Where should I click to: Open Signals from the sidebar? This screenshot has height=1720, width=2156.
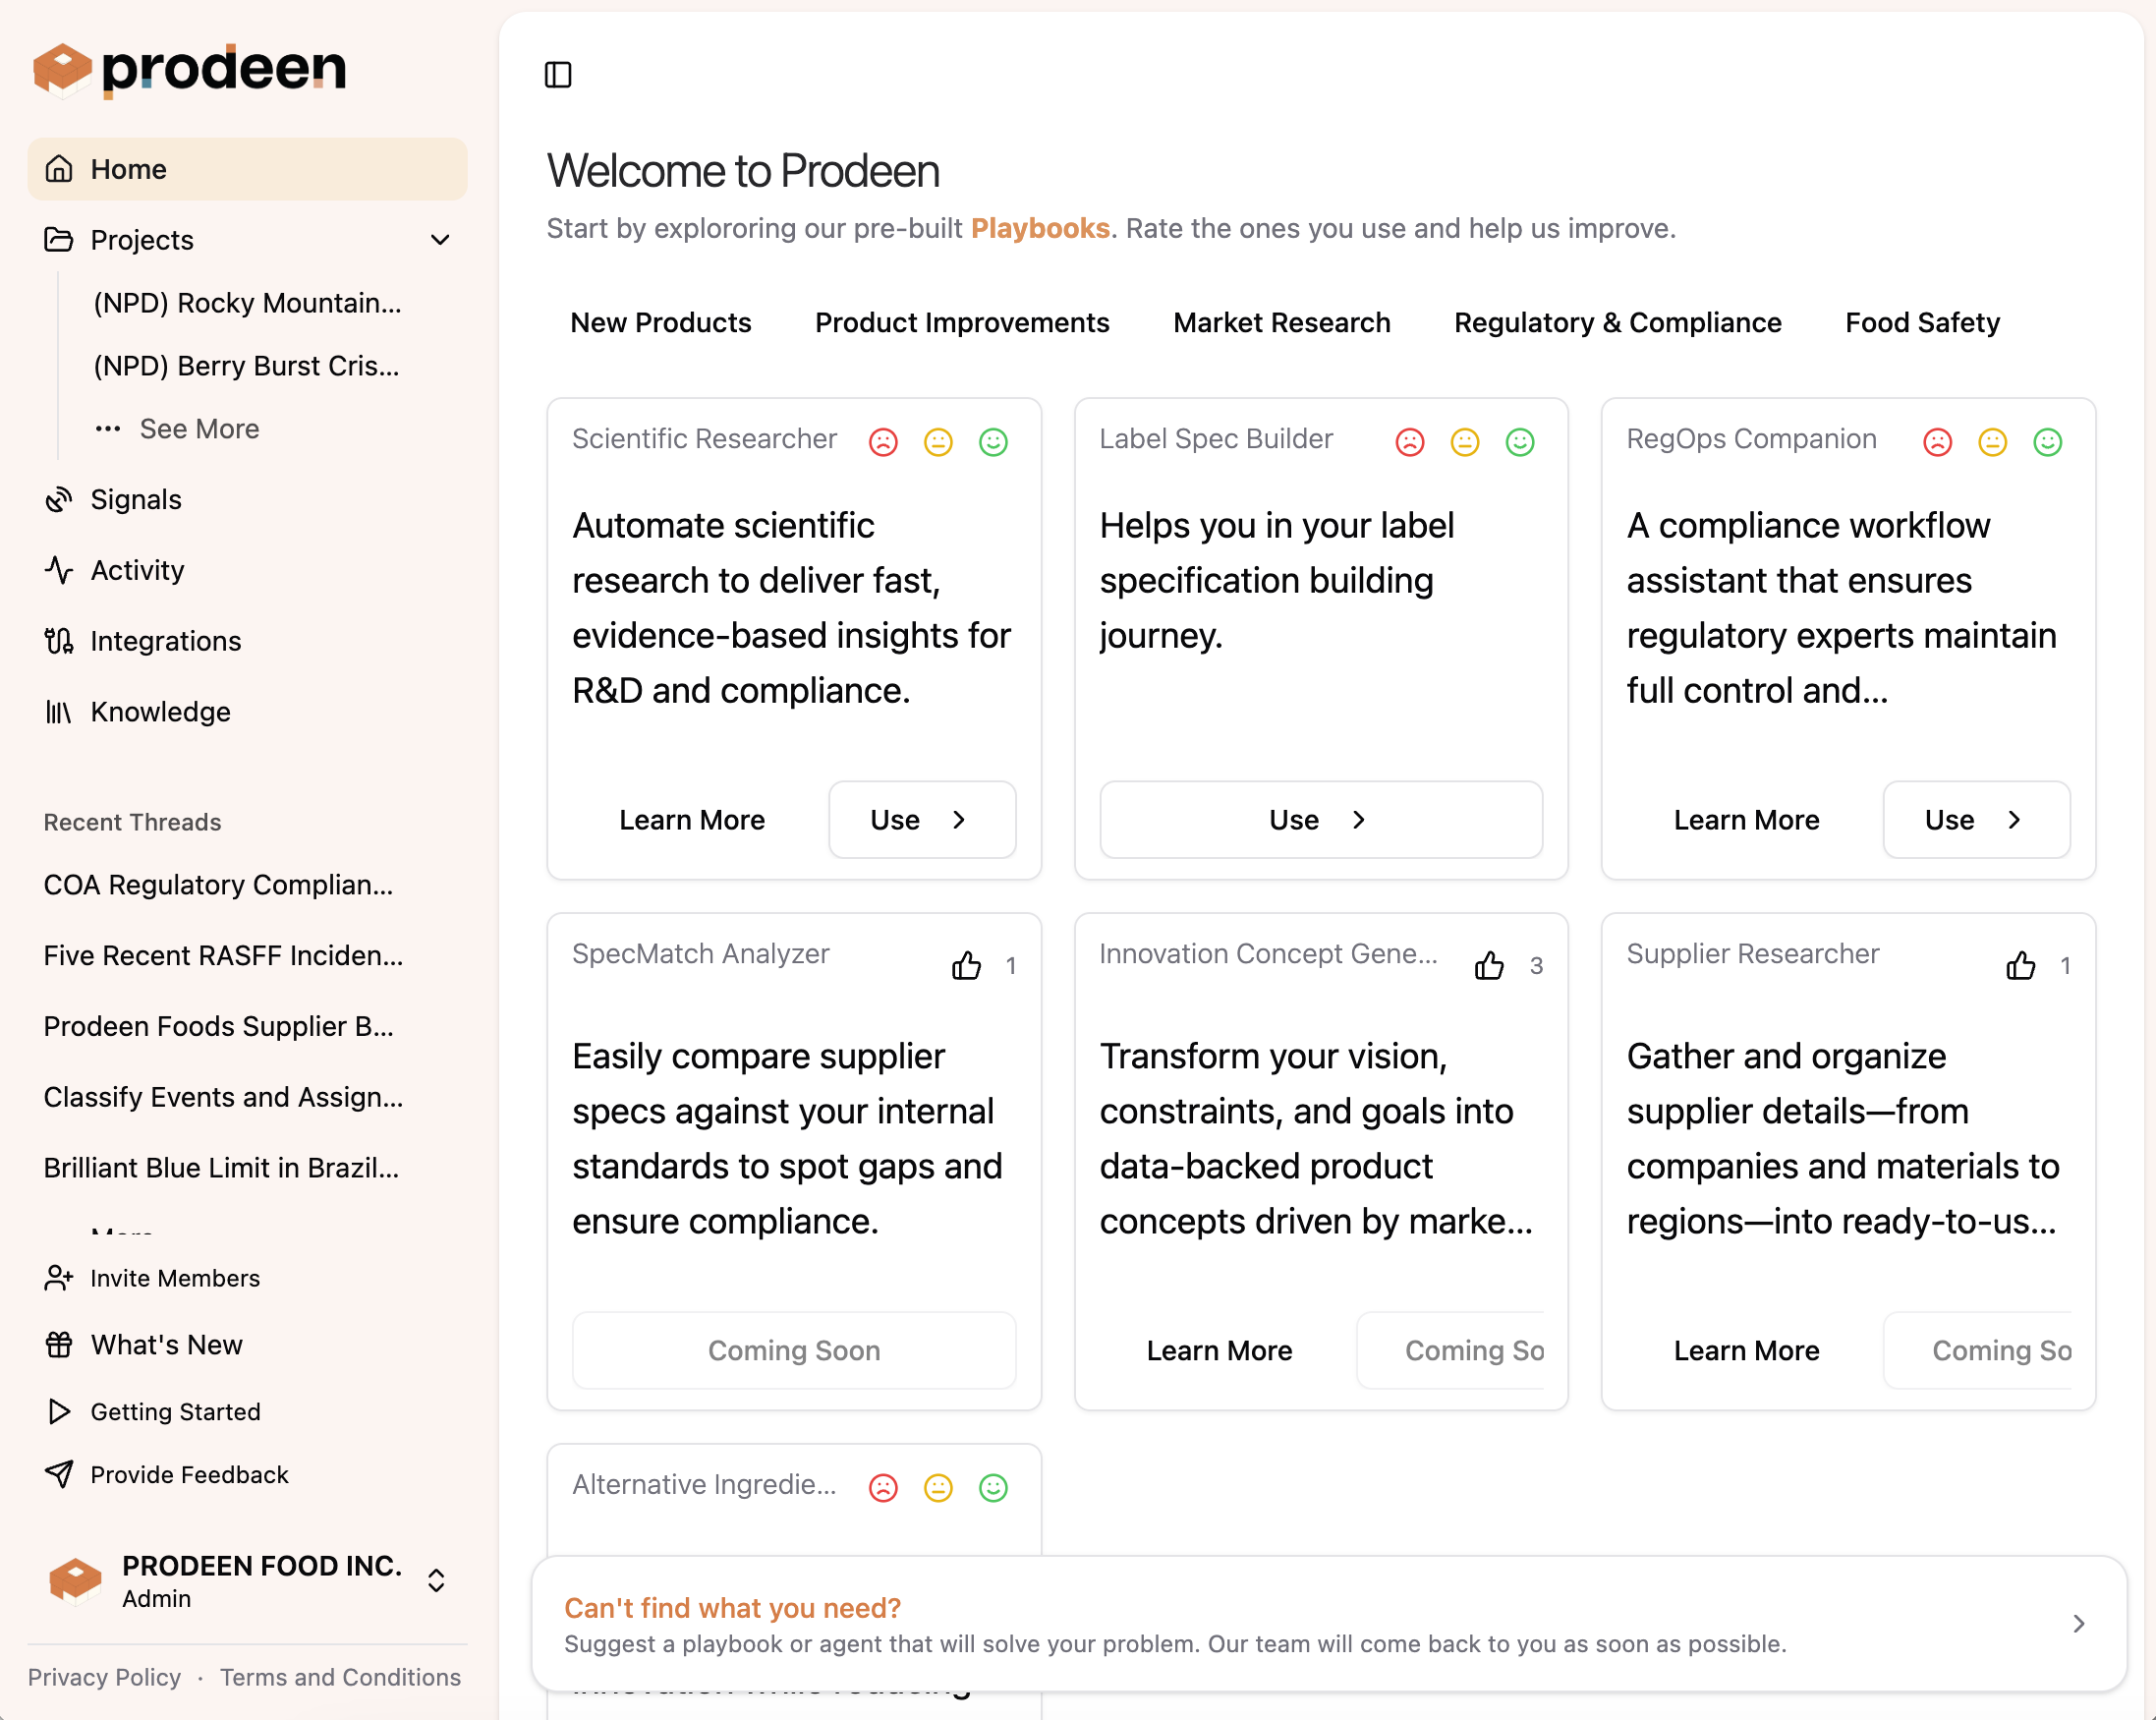tap(135, 500)
